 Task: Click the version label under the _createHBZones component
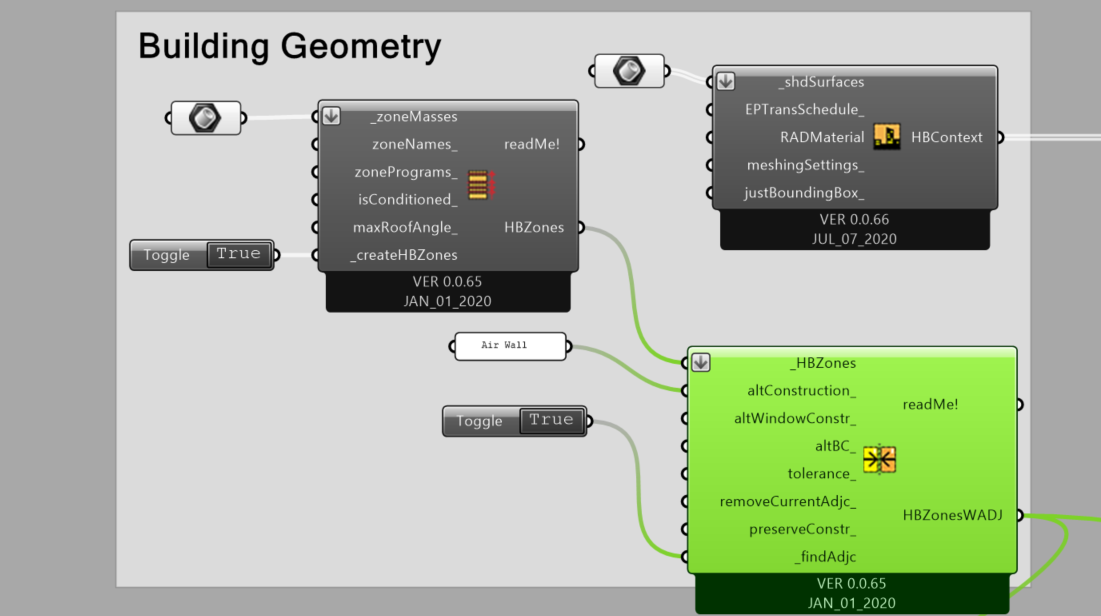pyautogui.click(x=447, y=291)
